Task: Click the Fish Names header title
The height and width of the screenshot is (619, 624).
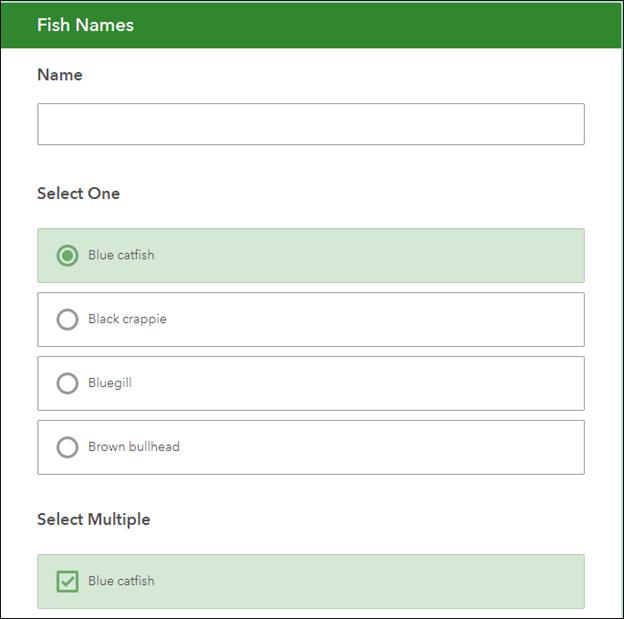Action: tap(85, 25)
